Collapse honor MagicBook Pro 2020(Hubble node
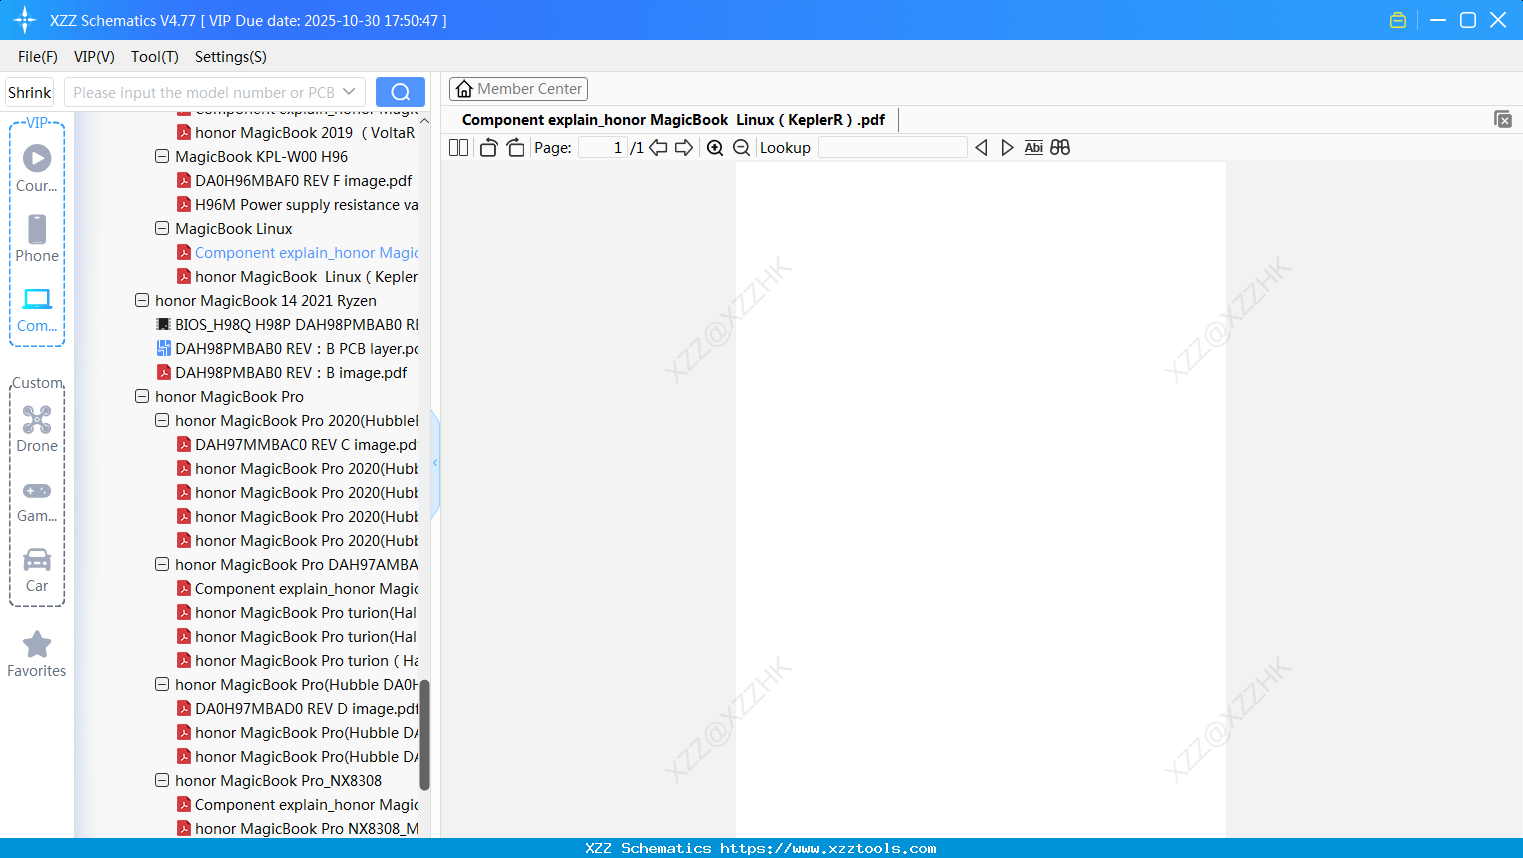This screenshot has width=1523, height=858. 162,421
